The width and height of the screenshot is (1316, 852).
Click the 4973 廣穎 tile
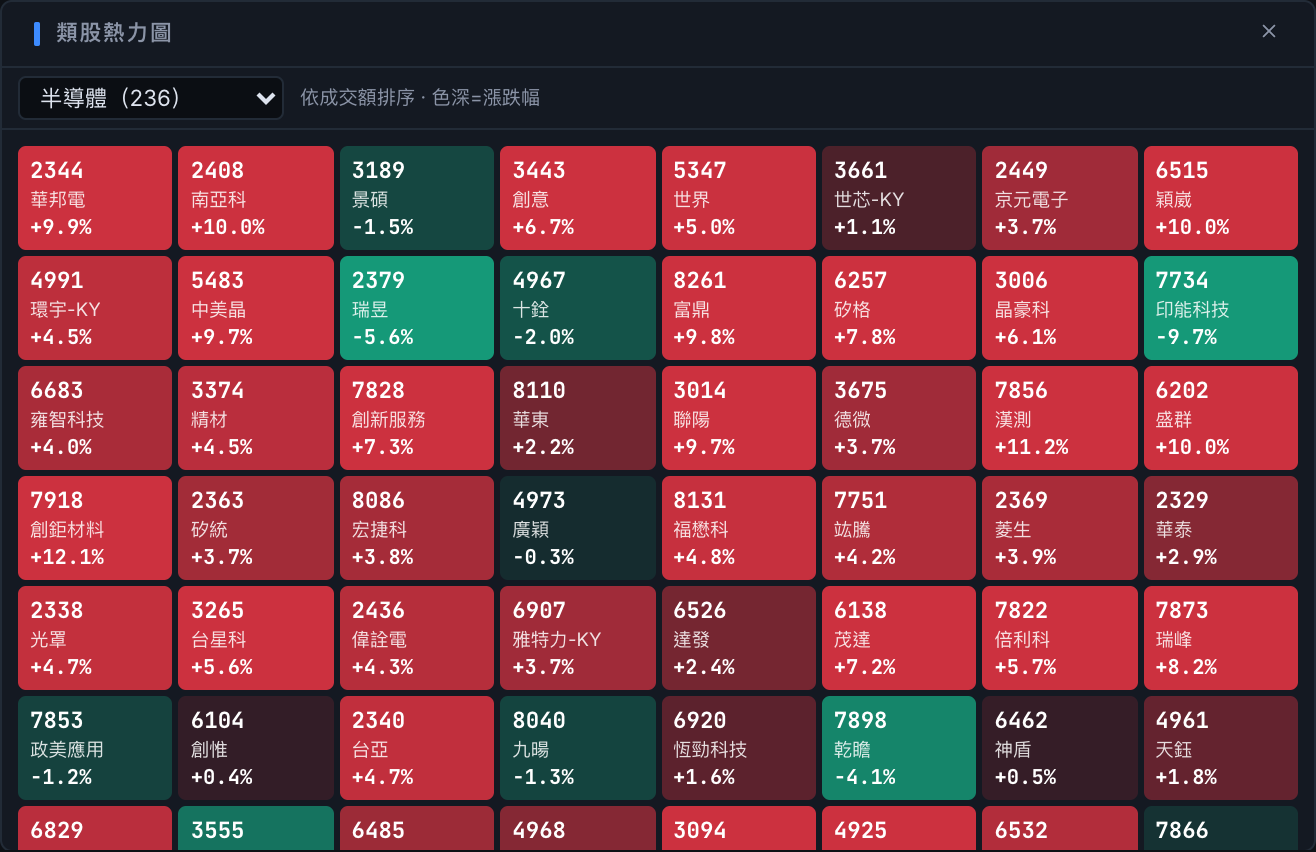pyautogui.click(x=578, y=528)
